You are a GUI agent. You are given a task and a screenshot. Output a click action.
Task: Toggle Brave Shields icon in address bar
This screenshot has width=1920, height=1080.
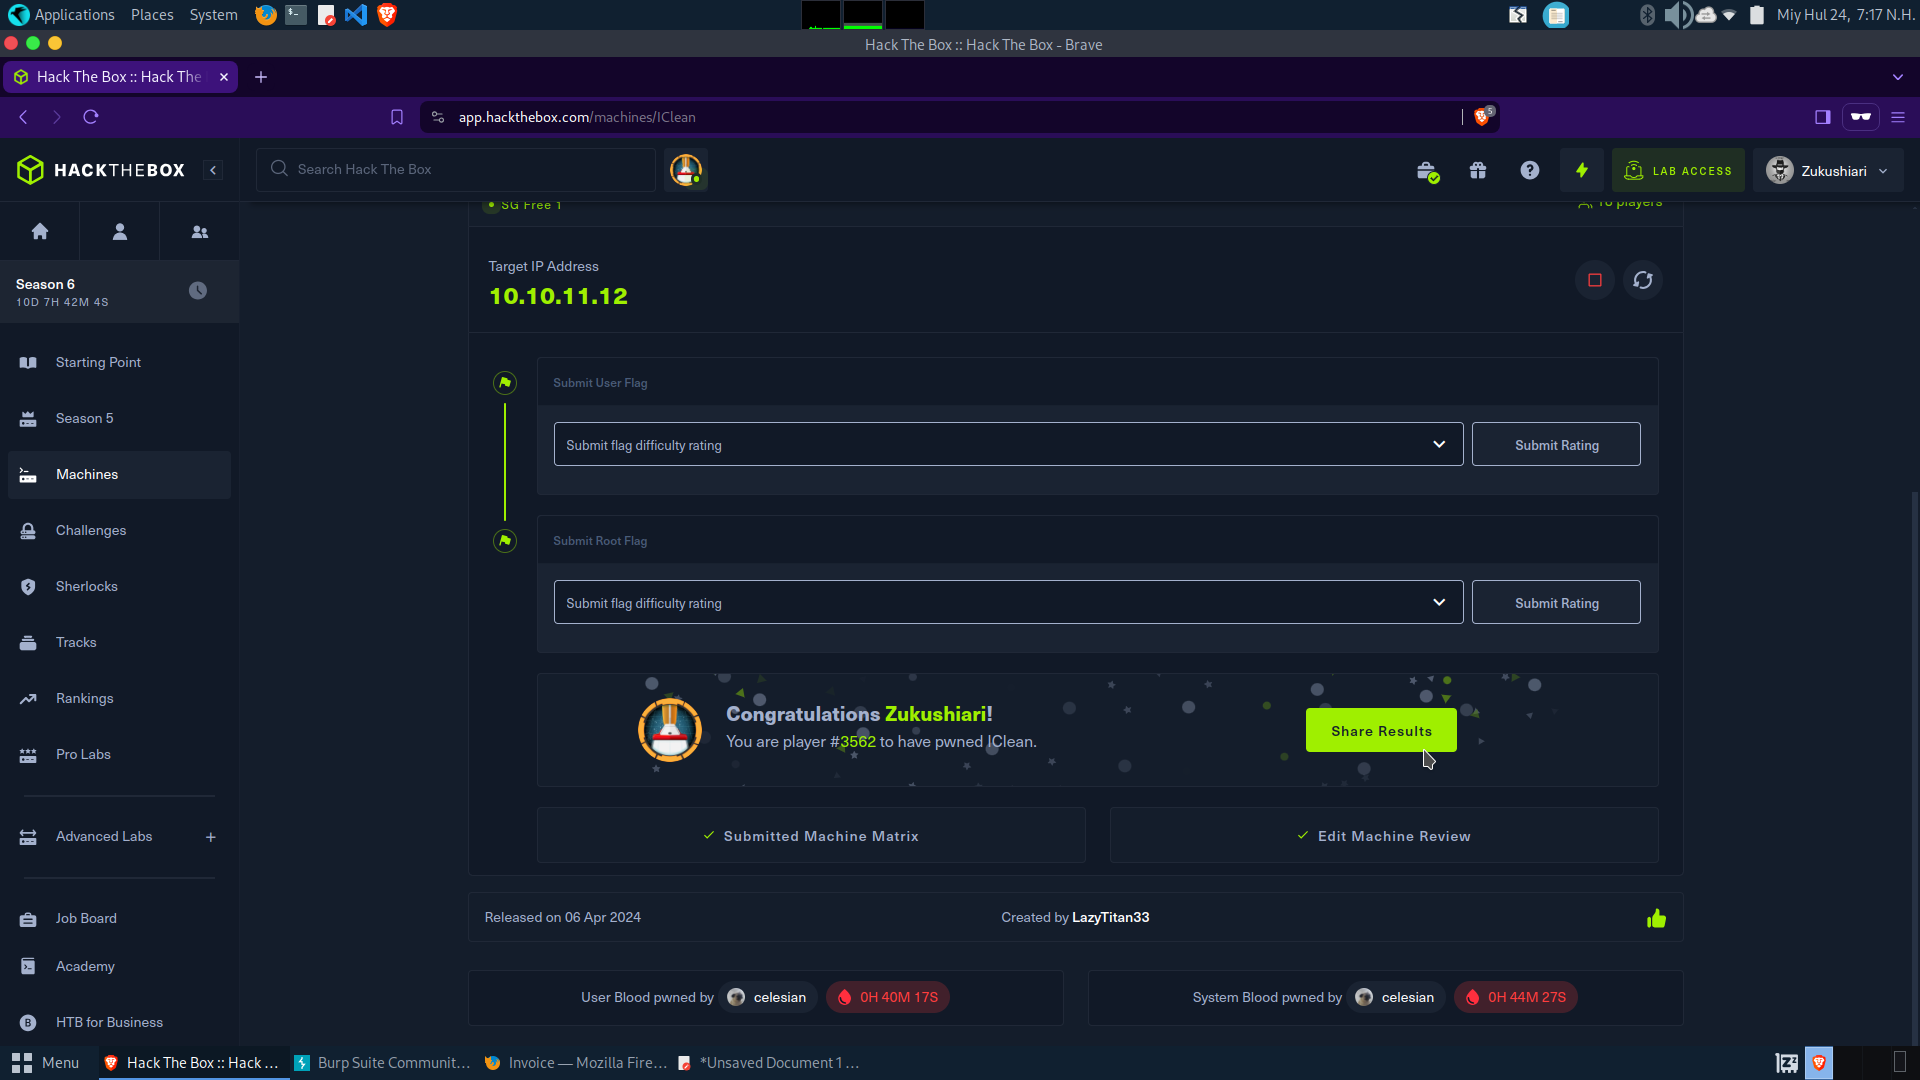(x=1482, y=117)
